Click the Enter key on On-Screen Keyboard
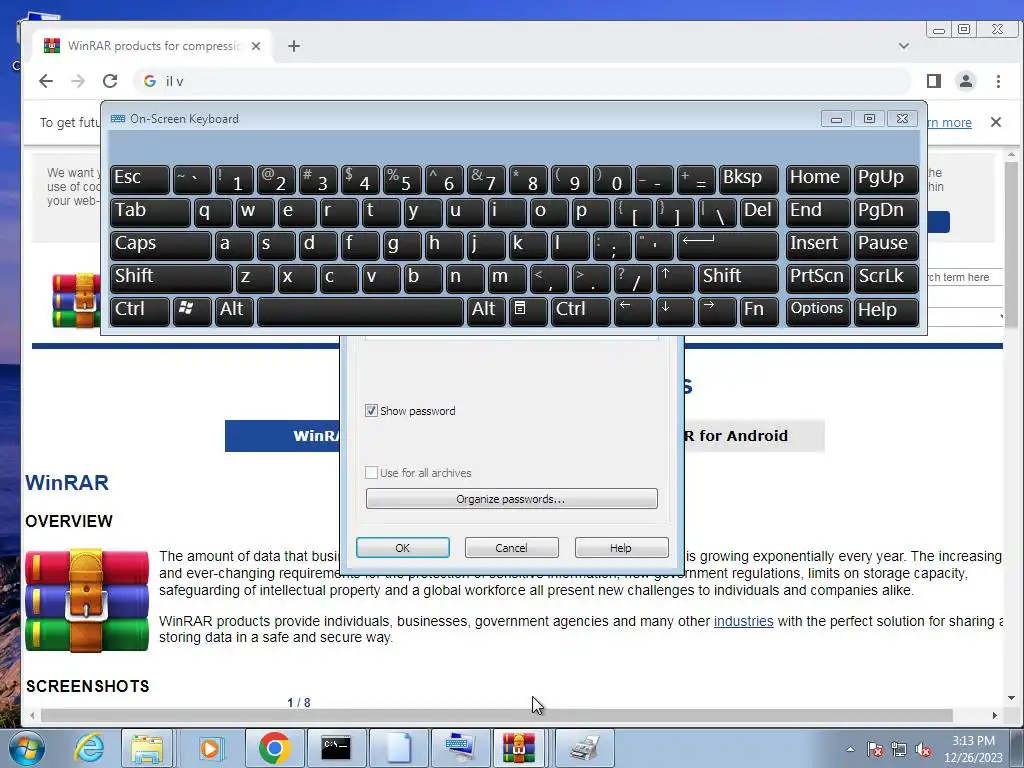Screen dimensions: 1024x768 coord(728,246)
